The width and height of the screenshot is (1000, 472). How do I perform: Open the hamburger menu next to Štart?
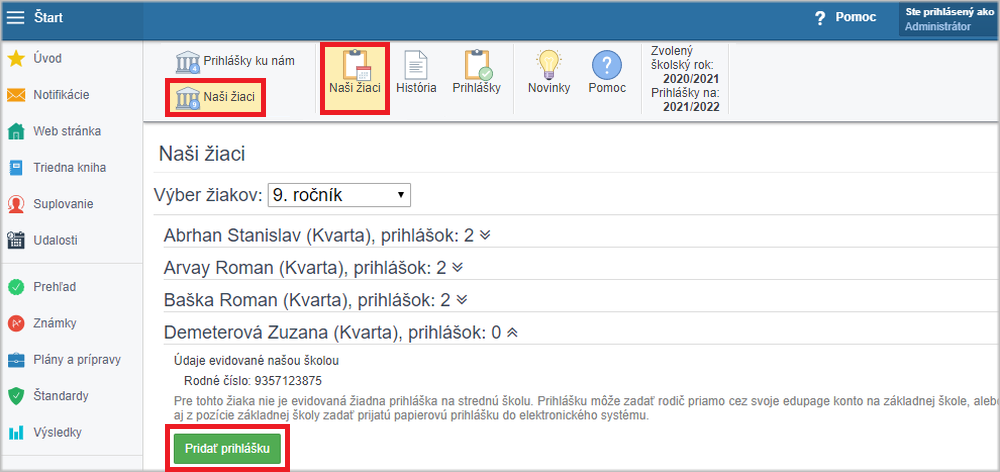(15, 18)
